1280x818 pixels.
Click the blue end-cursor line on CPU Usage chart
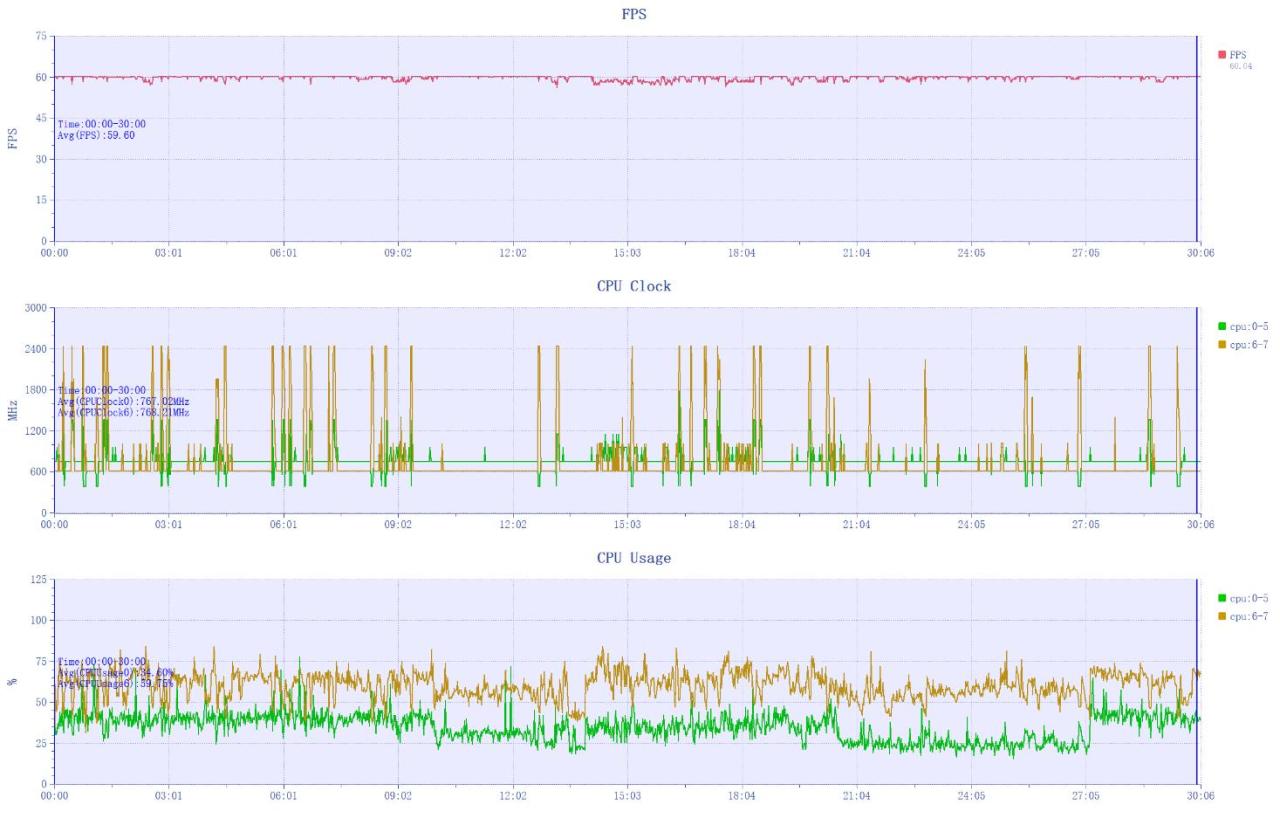coord(1196,680)
